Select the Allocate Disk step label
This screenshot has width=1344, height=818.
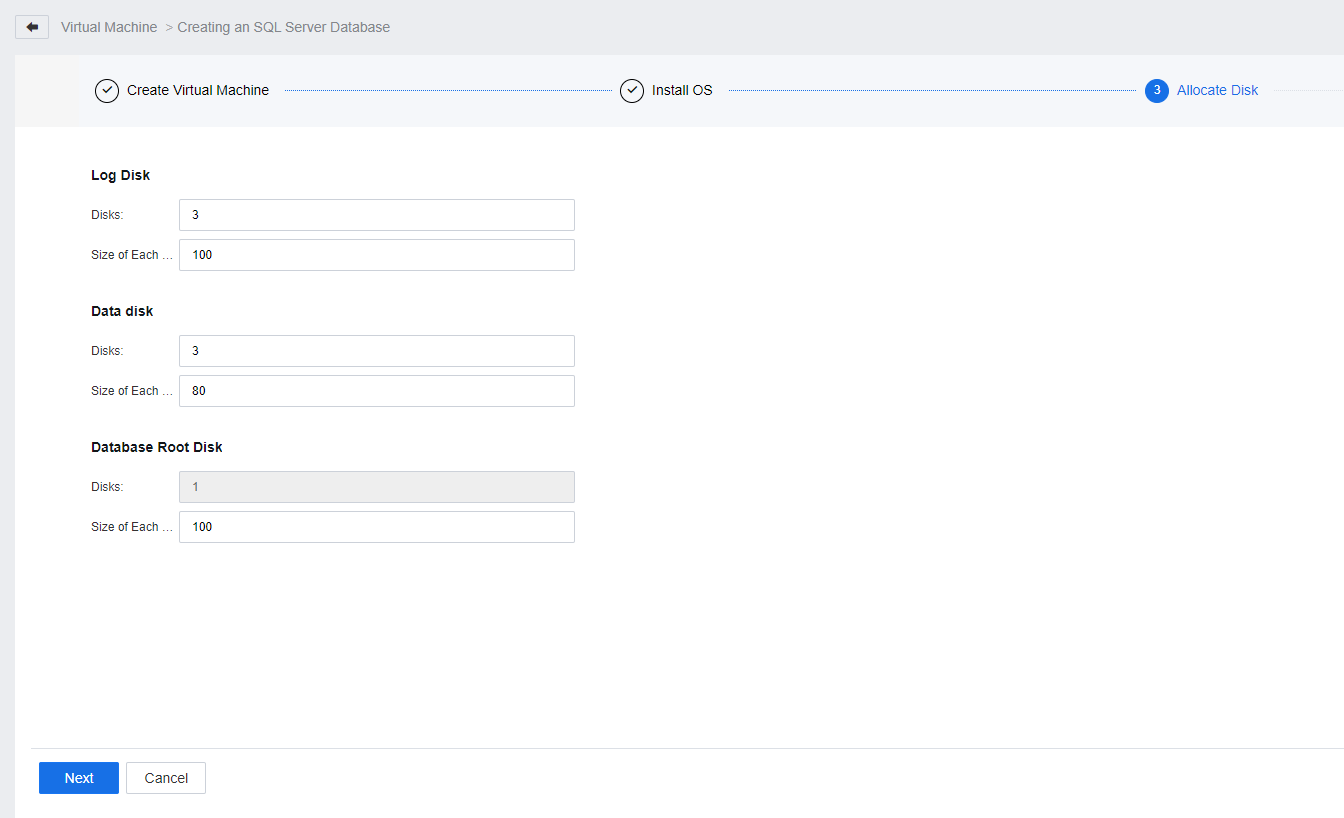1217,90
